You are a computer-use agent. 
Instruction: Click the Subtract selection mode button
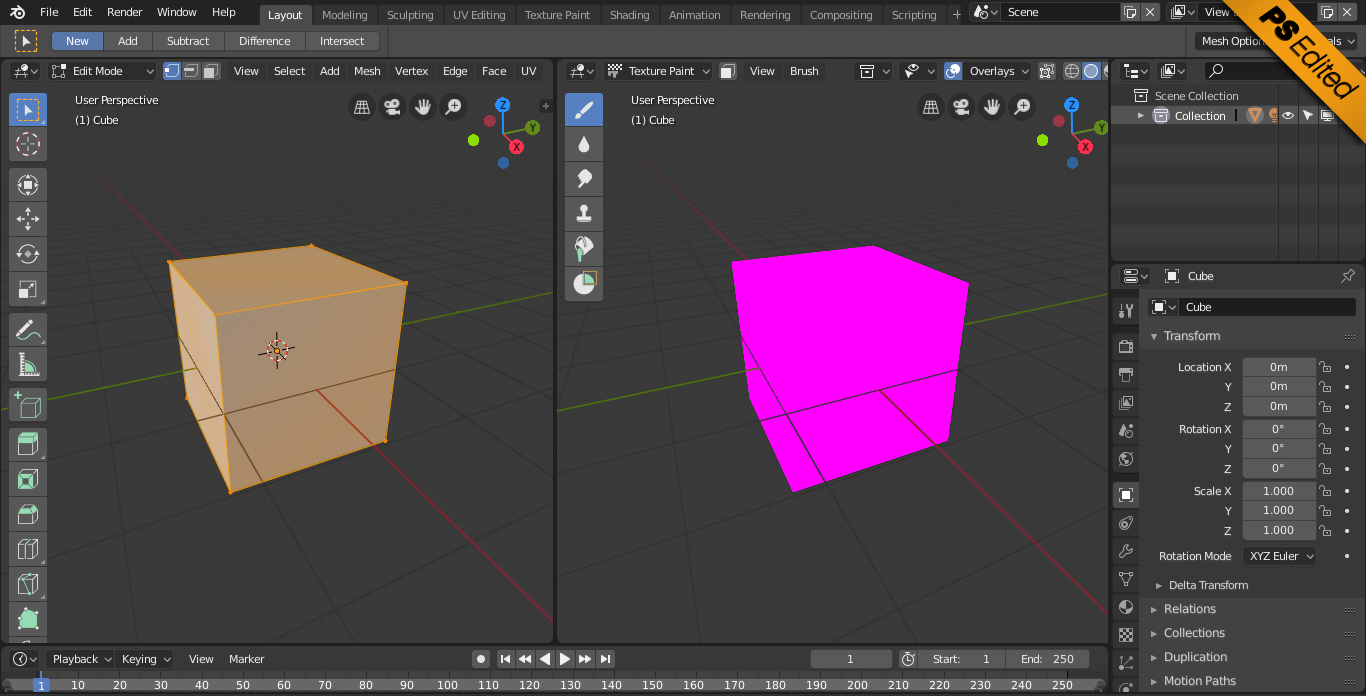click(188, 41)
